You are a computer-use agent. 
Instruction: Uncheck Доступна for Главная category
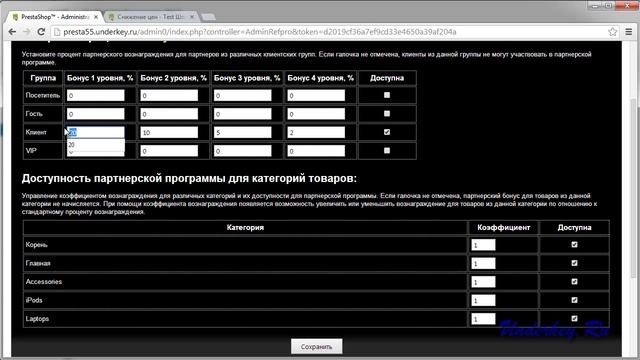[x=574, y=263]
